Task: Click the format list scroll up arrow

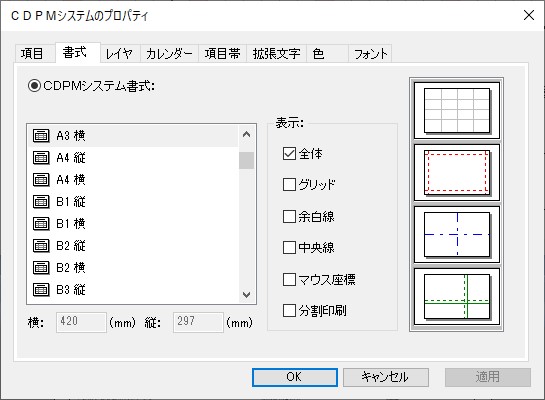Action: (x=246, y=134)
